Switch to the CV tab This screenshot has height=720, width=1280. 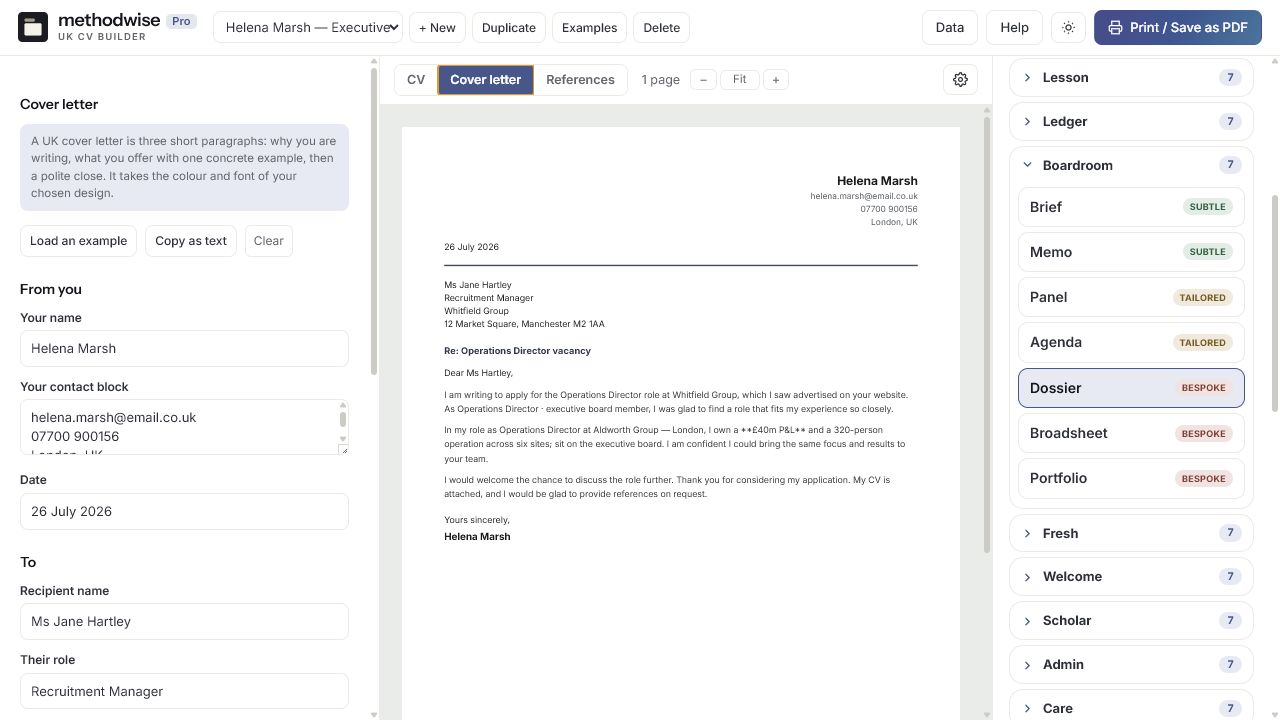tap(416, 79)
